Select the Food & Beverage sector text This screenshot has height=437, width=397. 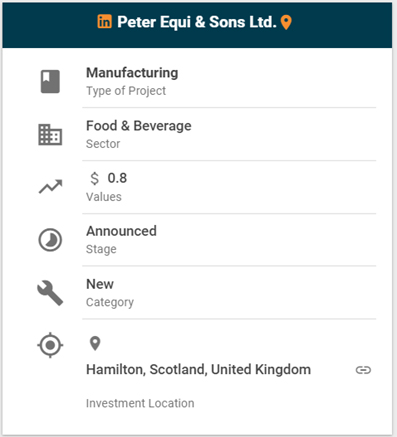point(139,126)
